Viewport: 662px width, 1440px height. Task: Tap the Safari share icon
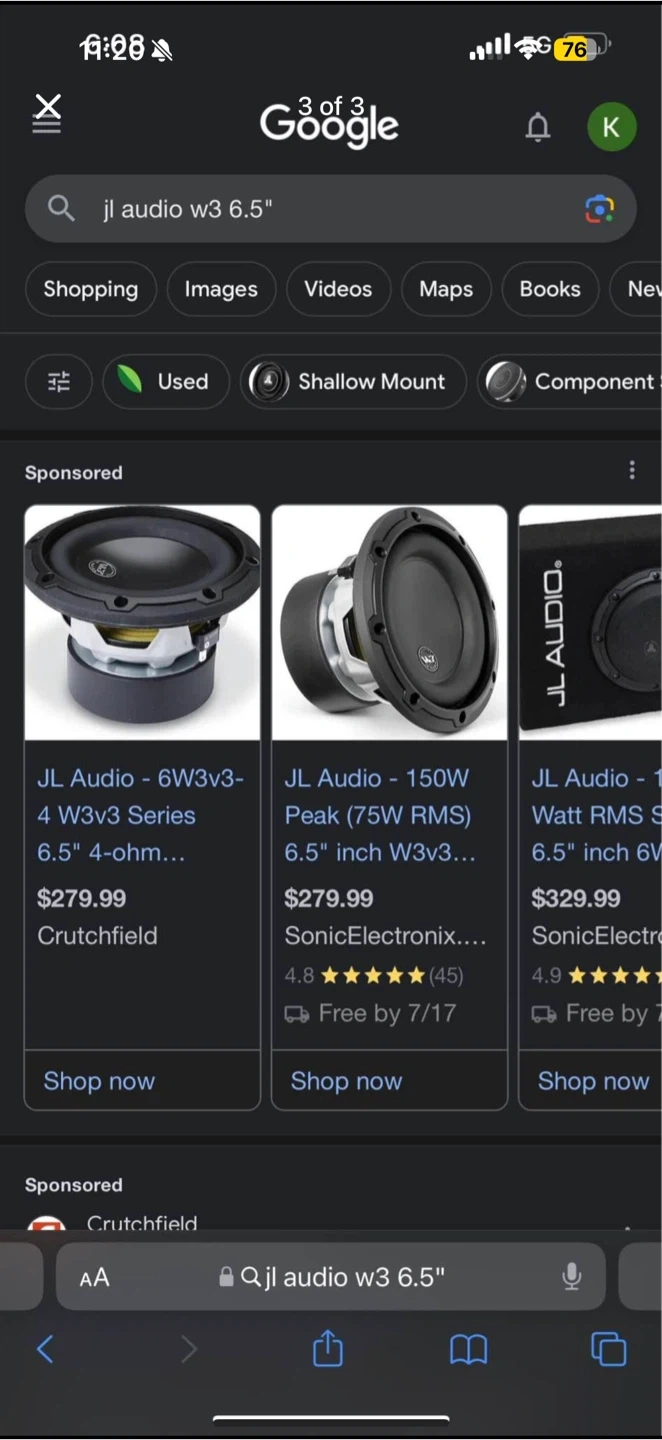328,1350
